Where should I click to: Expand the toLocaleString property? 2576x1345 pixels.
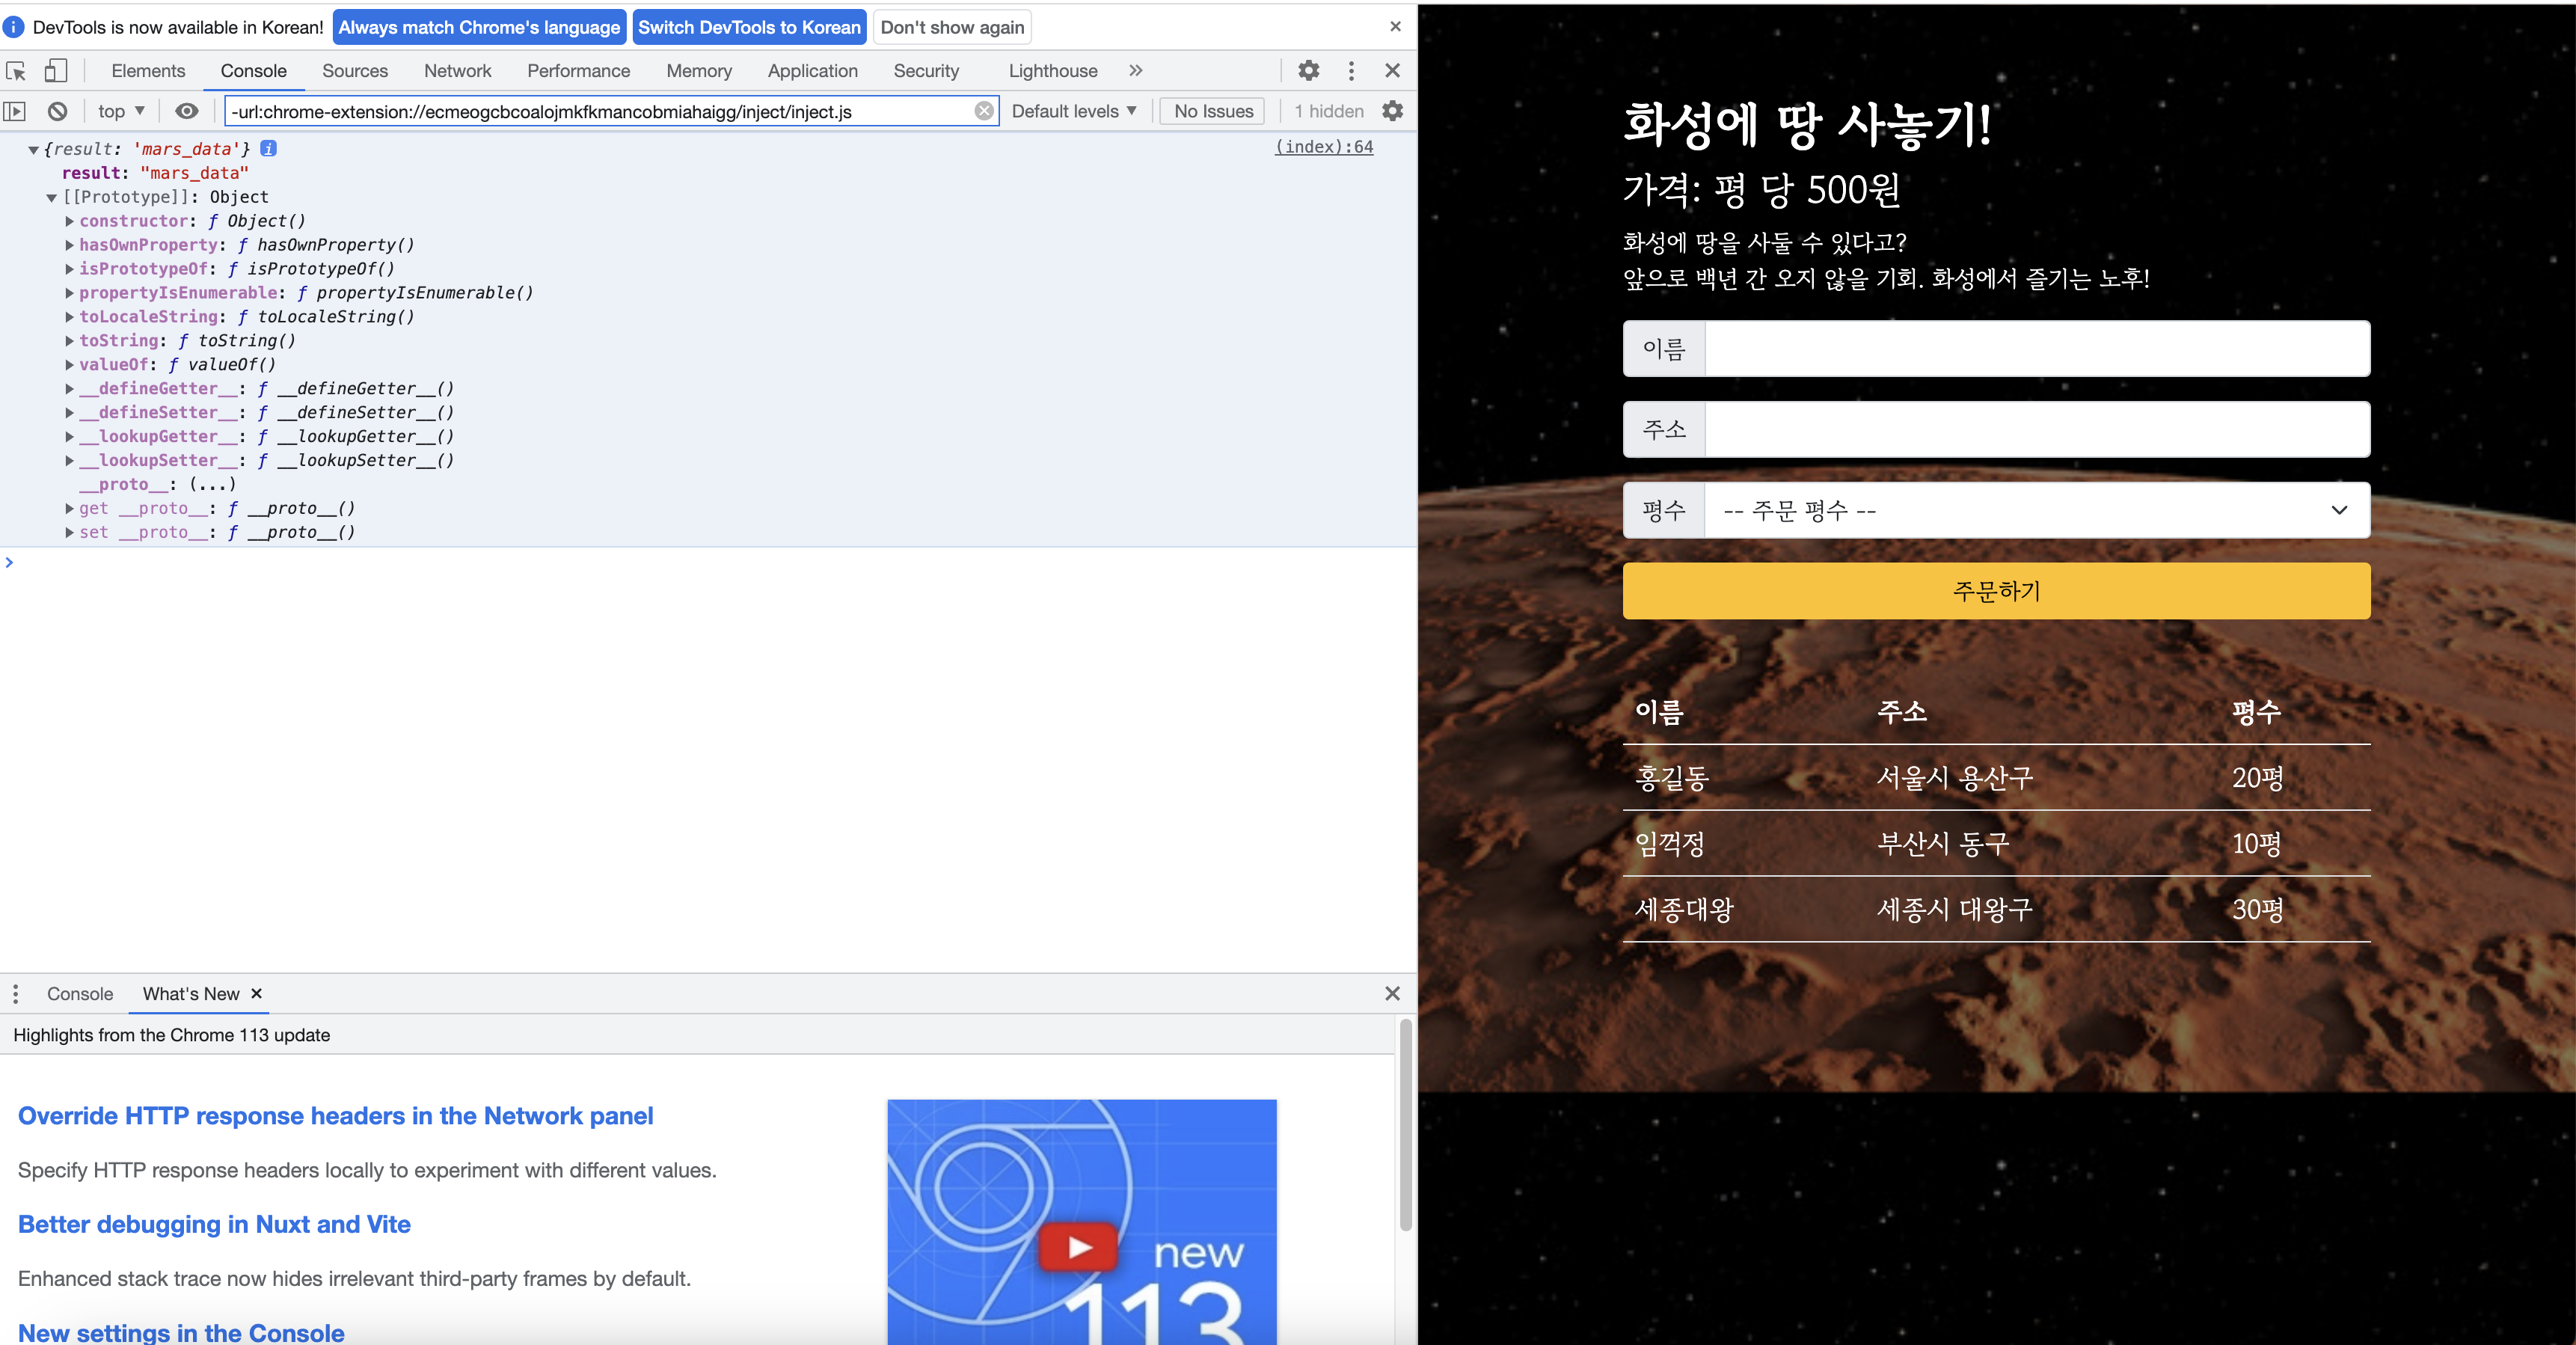click(69, 317)
